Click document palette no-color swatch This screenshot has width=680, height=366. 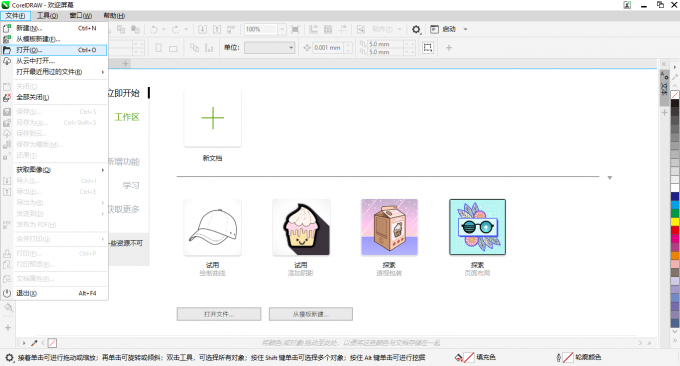tap(52, 343)
